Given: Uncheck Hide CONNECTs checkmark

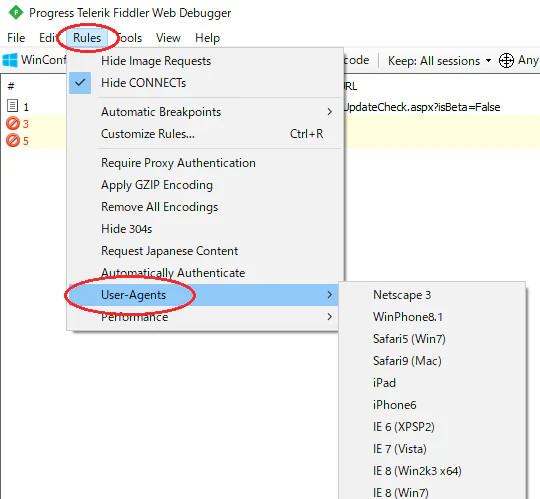Looking at the screenshot, I should point(80,83).
